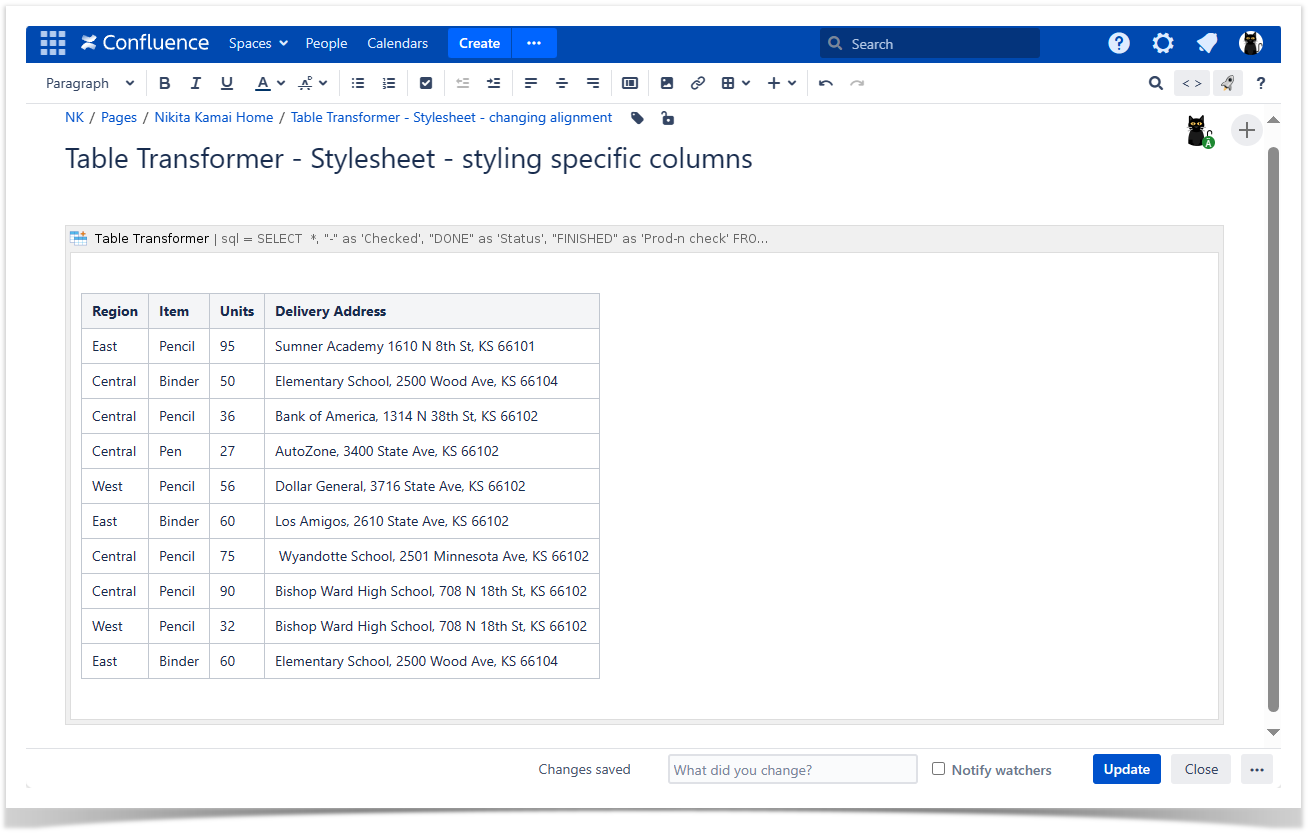Enable the Notify watchers checkbox
The image size is (1315, 837).
coord(938,769)
